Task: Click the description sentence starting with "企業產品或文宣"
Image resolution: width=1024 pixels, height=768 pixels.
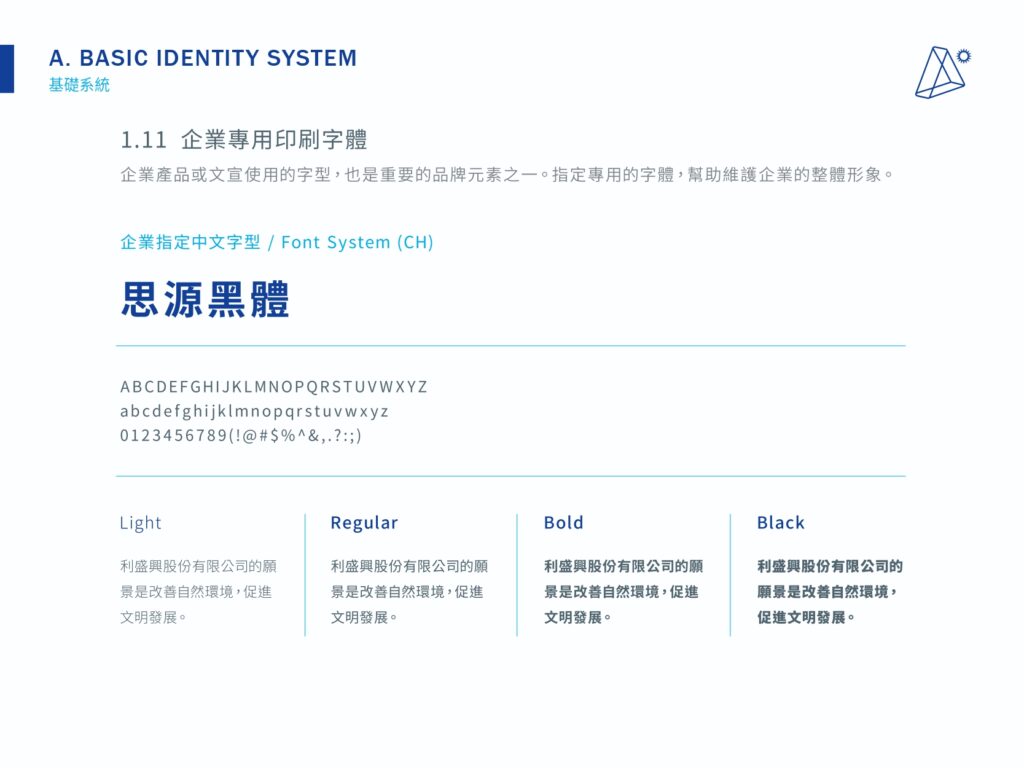Action: (507, 175)
